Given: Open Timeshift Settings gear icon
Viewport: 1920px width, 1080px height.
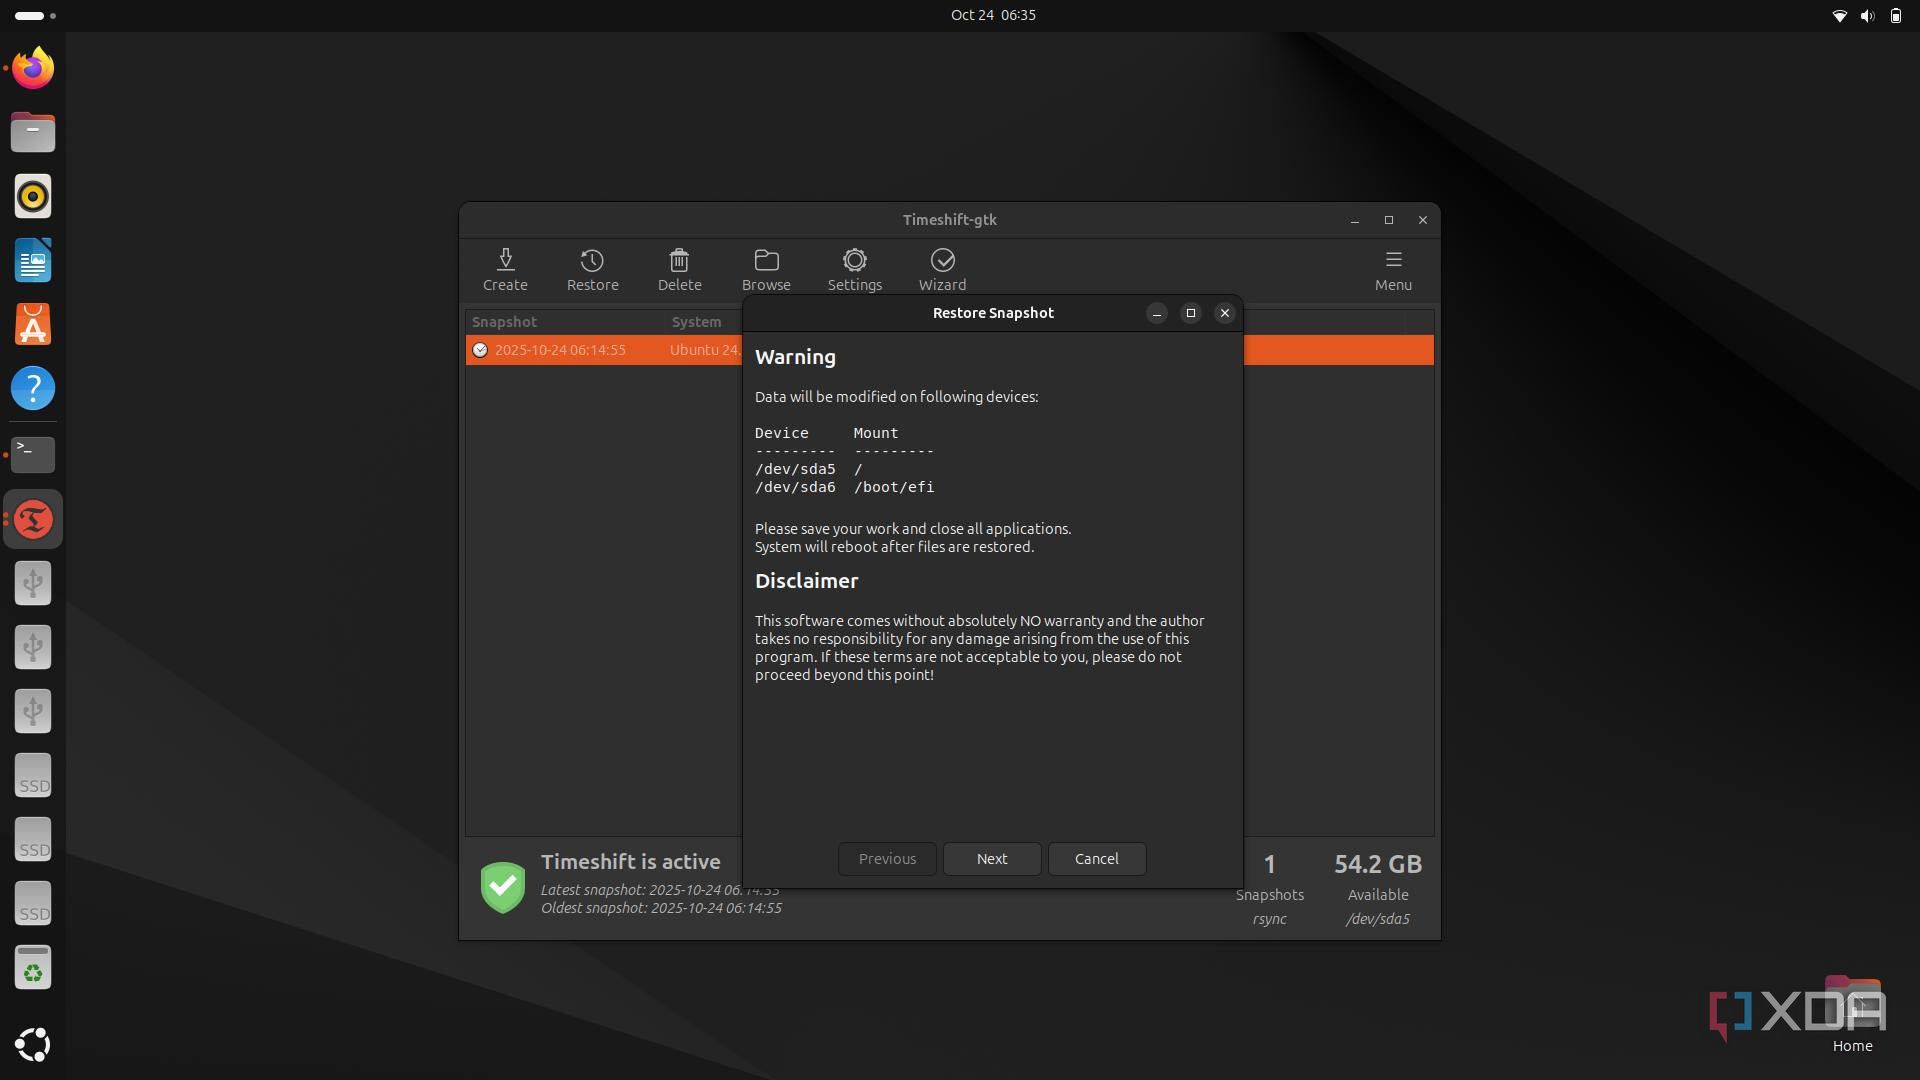Looking at the screenshot, I should [x=854, y=269].
